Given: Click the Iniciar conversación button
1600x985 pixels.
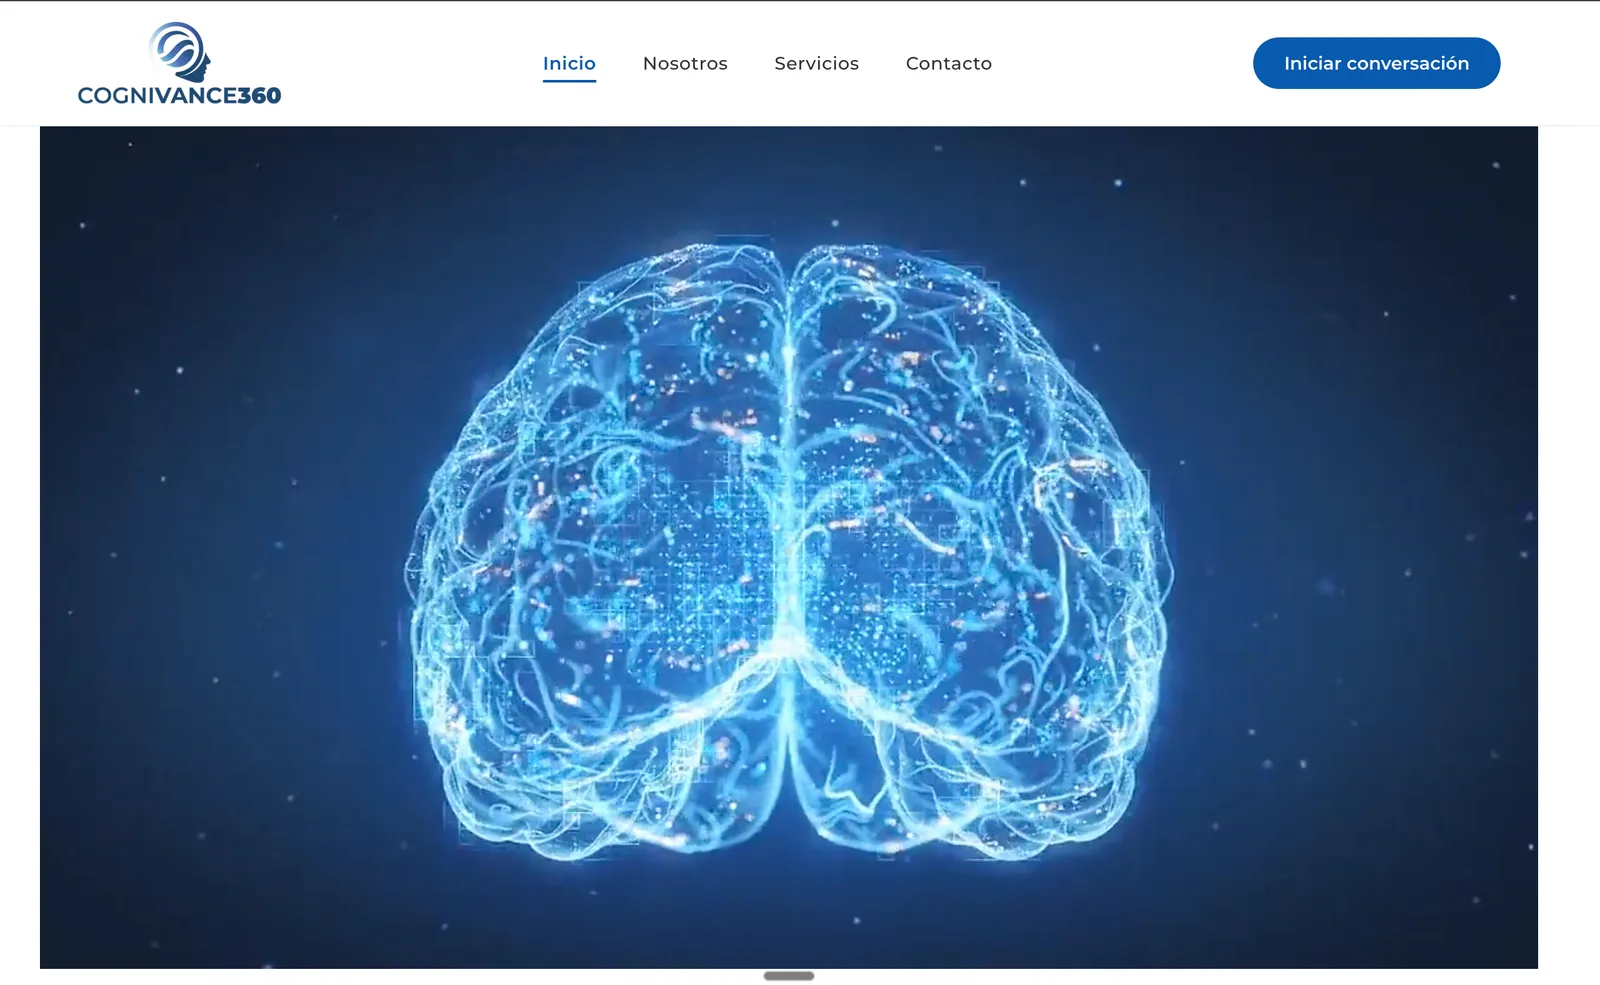Looking at the screenshot, I should (x=1376, y=63).
